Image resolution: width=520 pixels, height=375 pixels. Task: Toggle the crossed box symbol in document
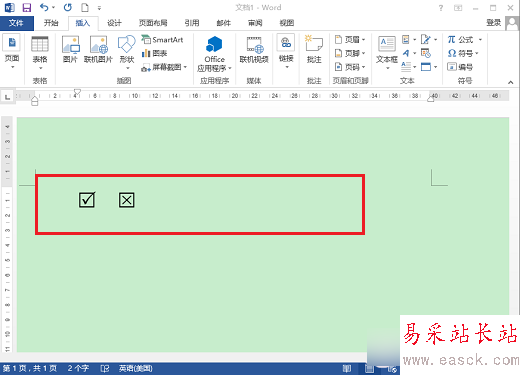click(127, 200)
